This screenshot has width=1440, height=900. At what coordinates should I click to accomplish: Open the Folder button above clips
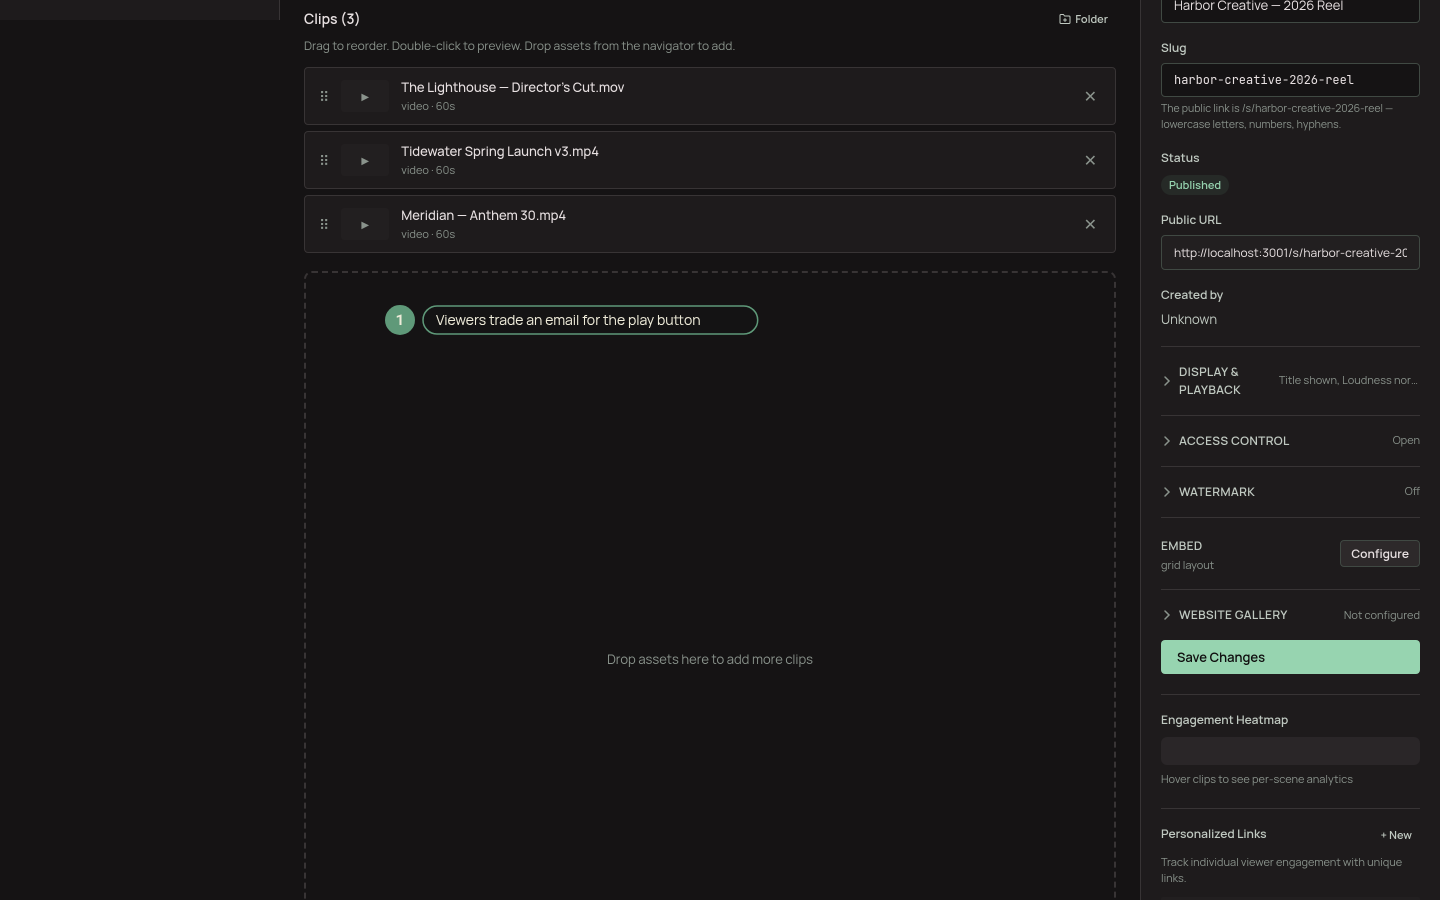1083,19
